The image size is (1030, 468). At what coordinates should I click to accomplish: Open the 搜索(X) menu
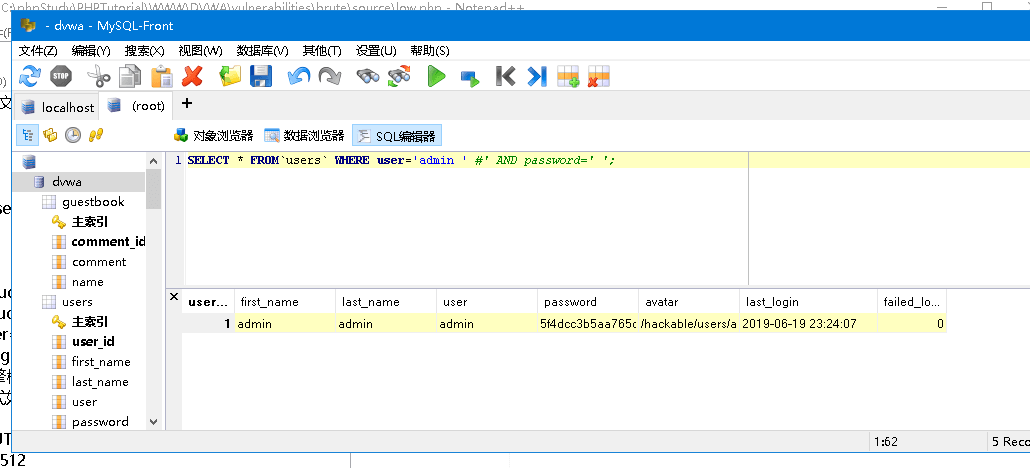point(145,51)
